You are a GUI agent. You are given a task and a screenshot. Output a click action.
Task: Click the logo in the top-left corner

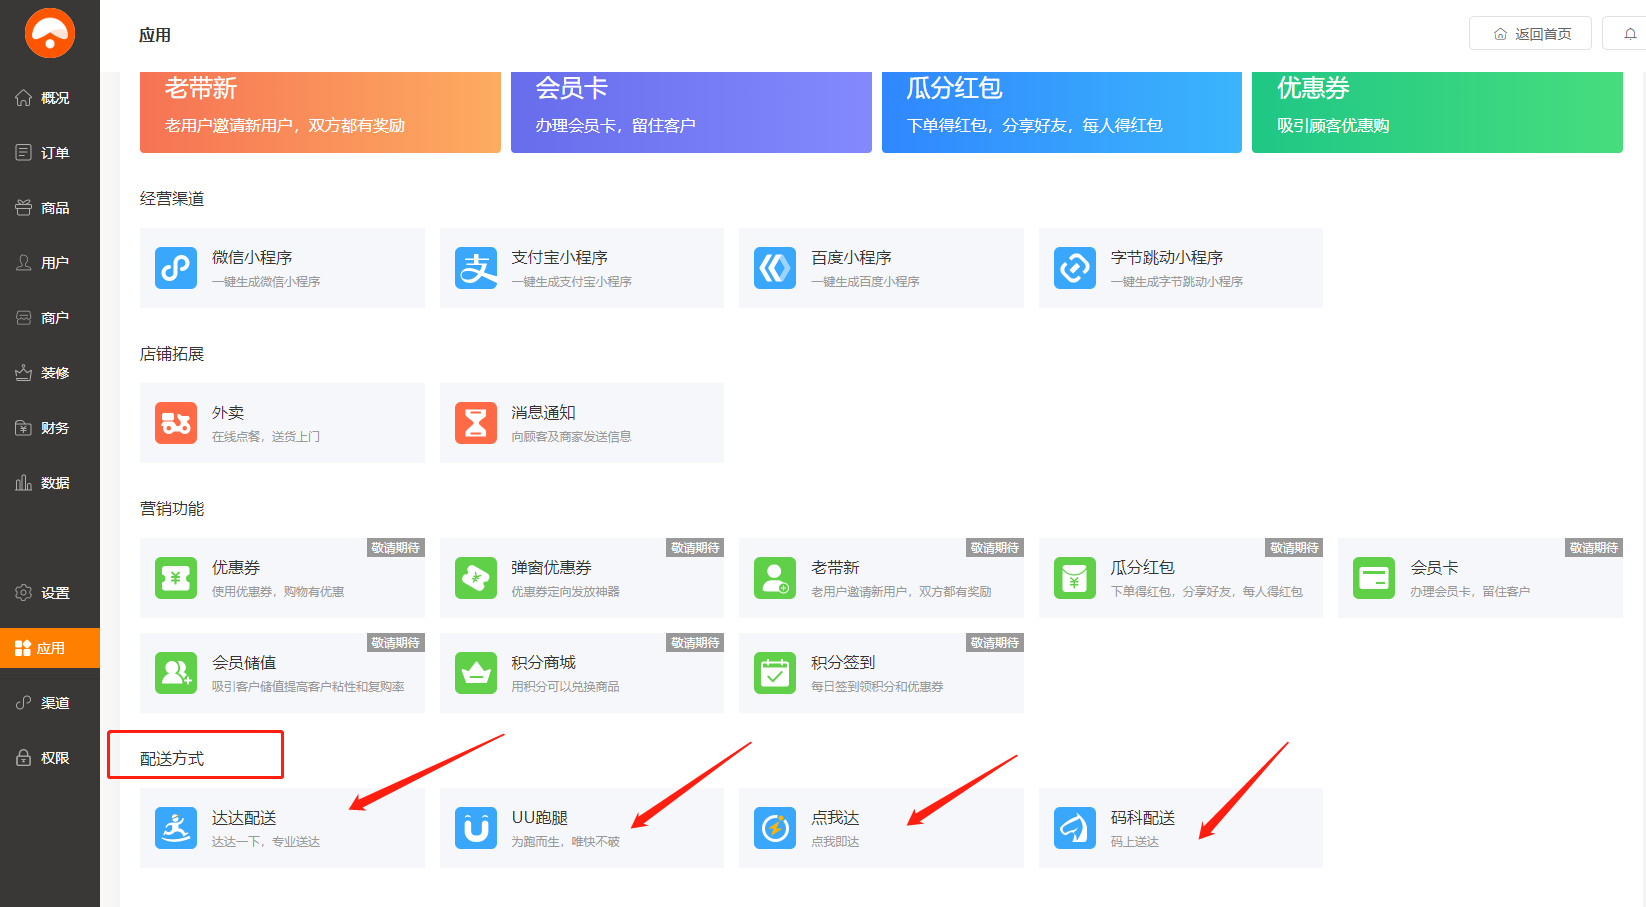click(50, 33)
